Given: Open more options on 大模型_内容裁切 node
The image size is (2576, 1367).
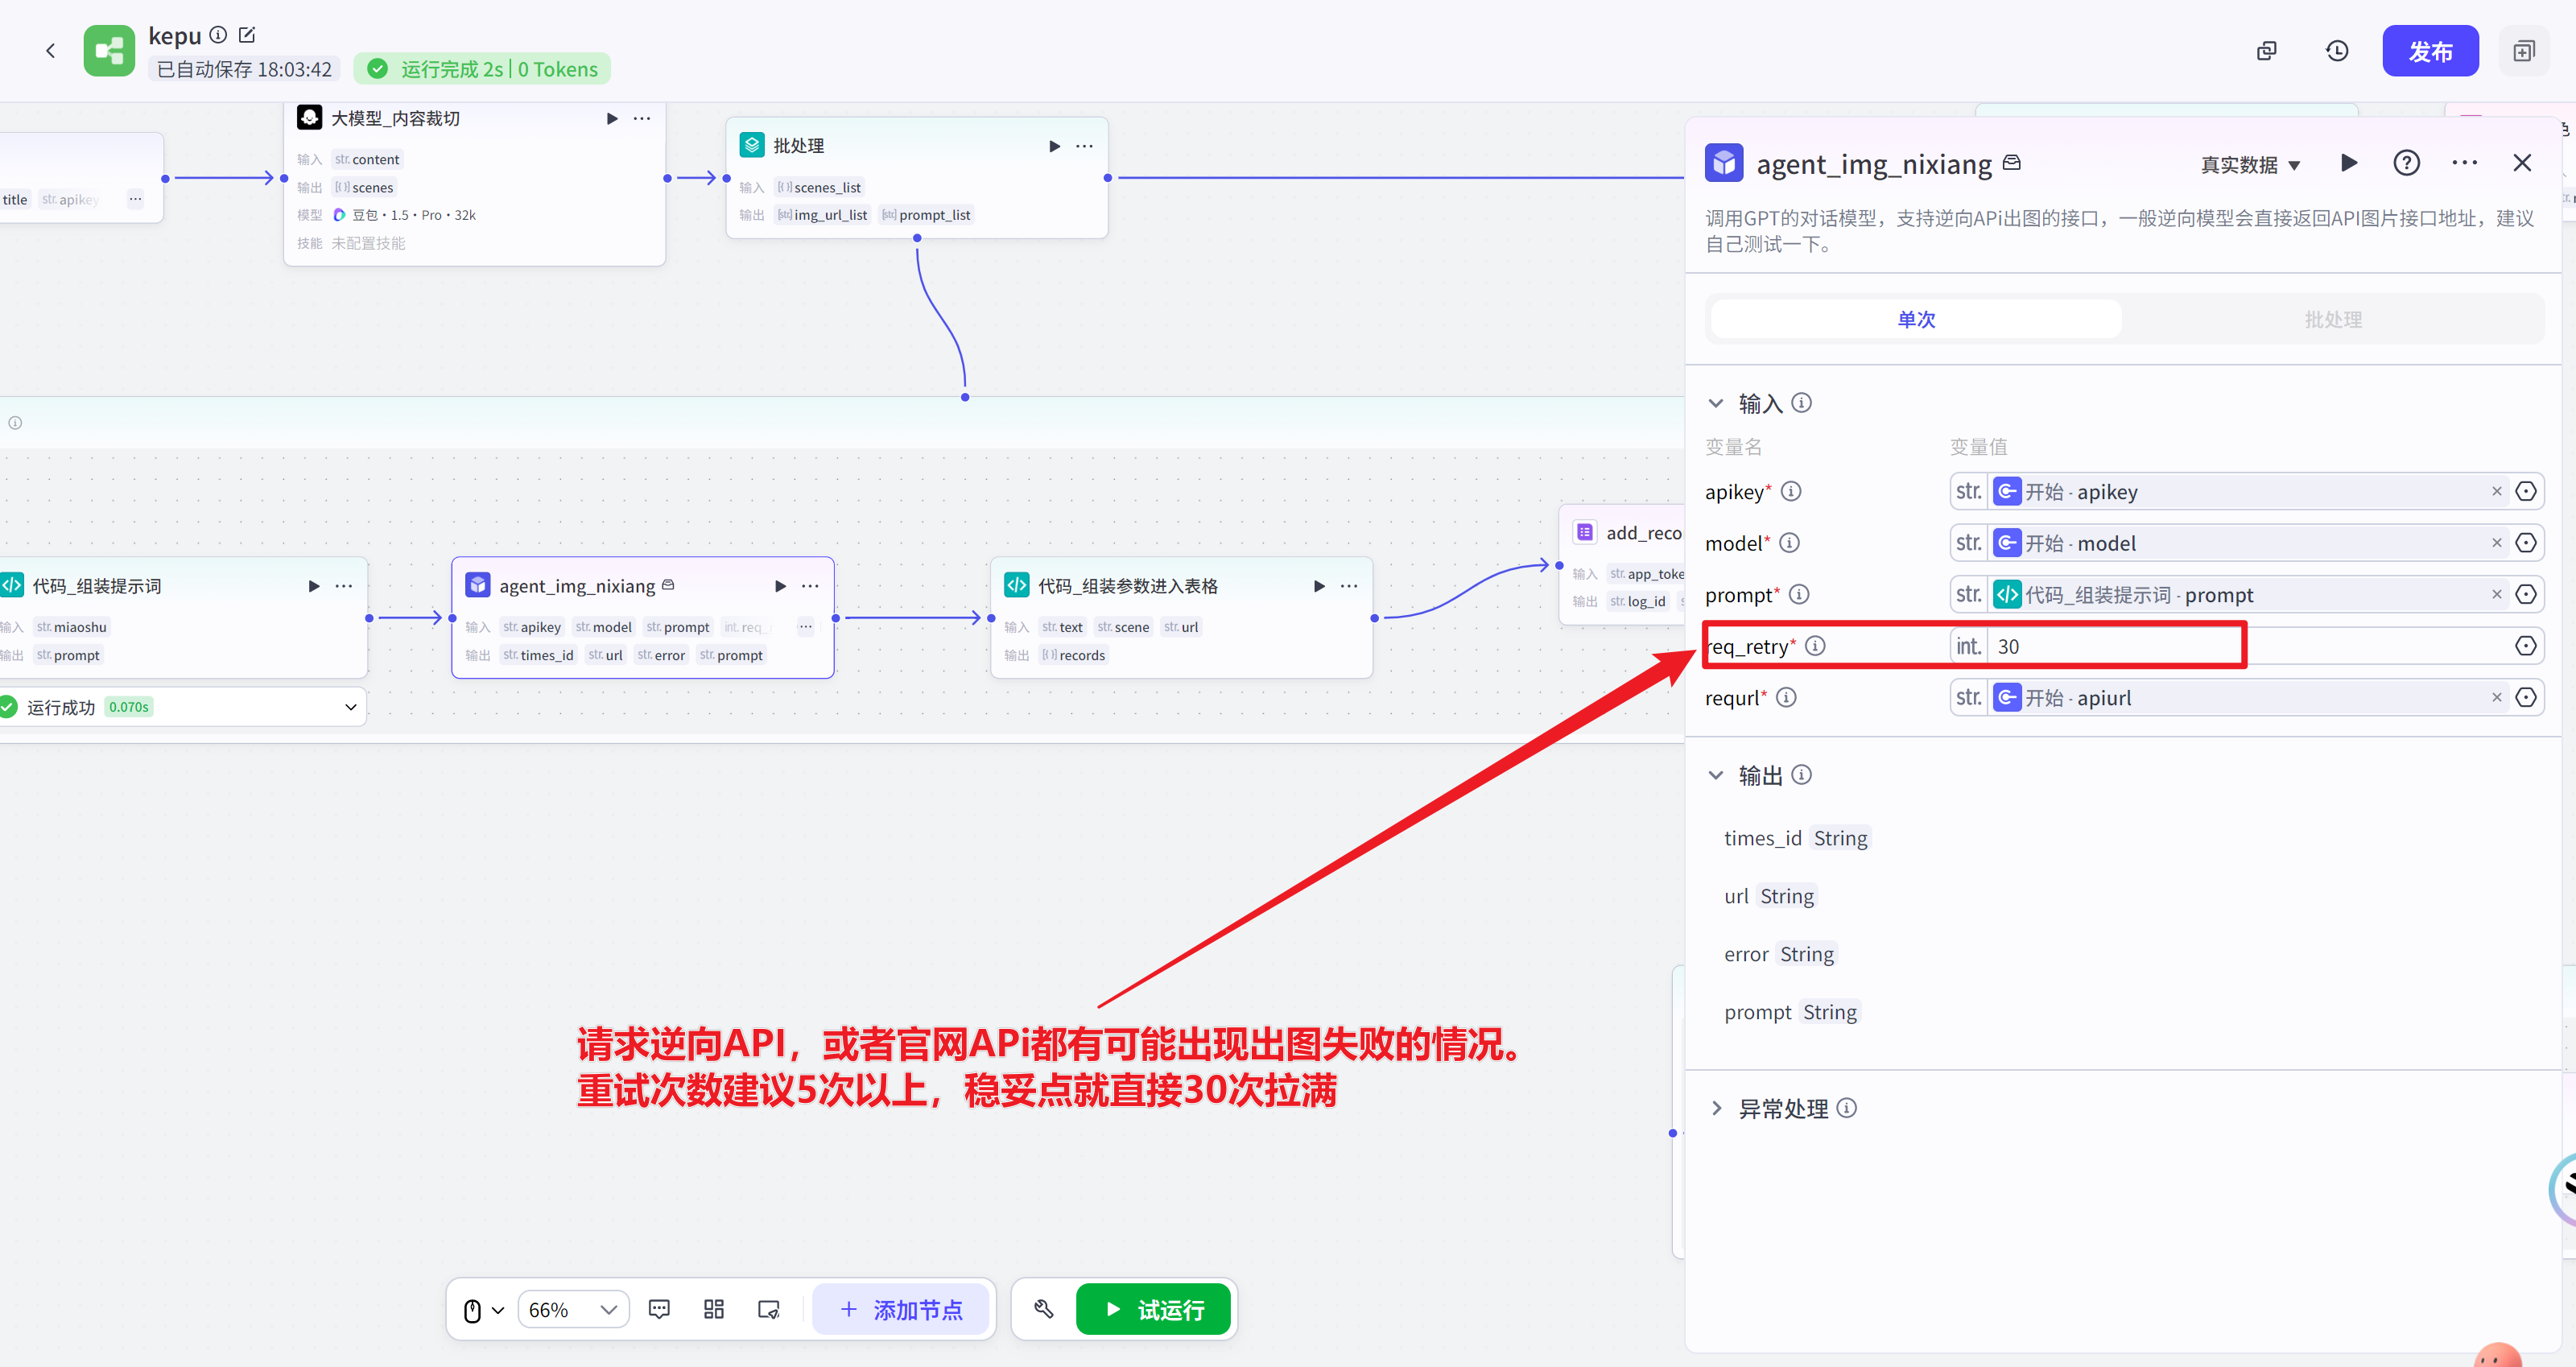Looking at the screenshot, I should (642, 119).
